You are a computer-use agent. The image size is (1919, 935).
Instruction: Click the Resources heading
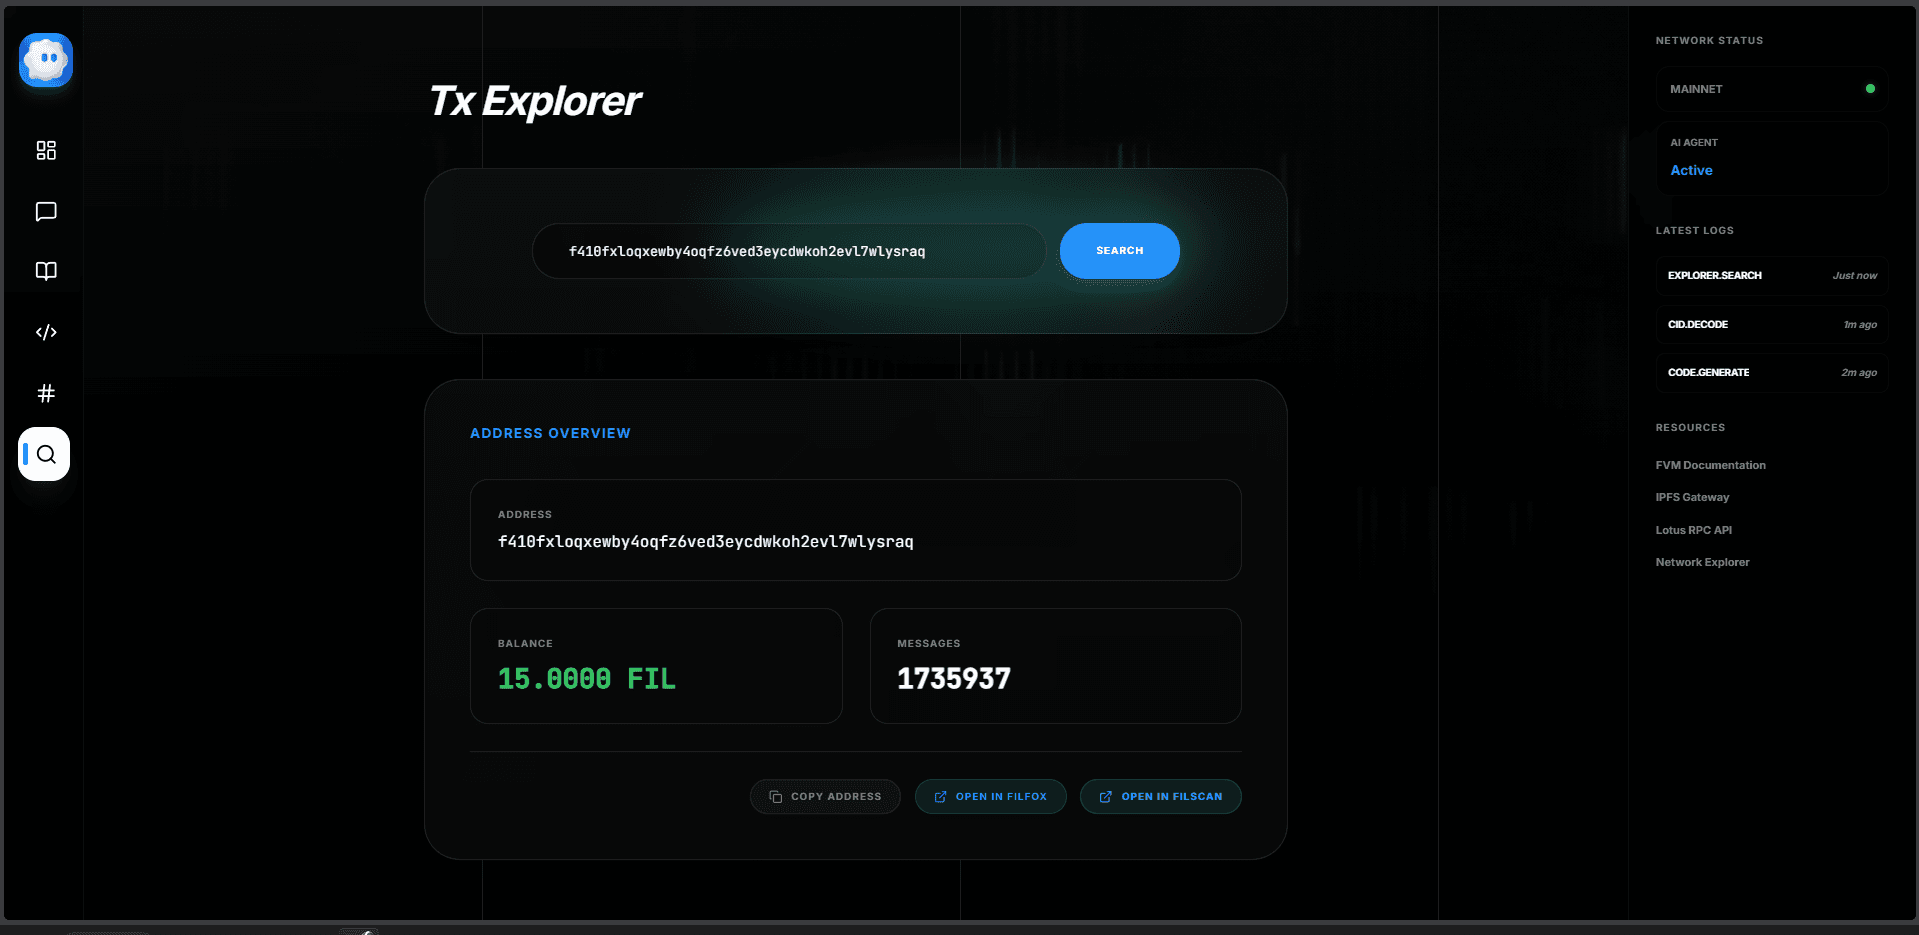click(1690, 428)
